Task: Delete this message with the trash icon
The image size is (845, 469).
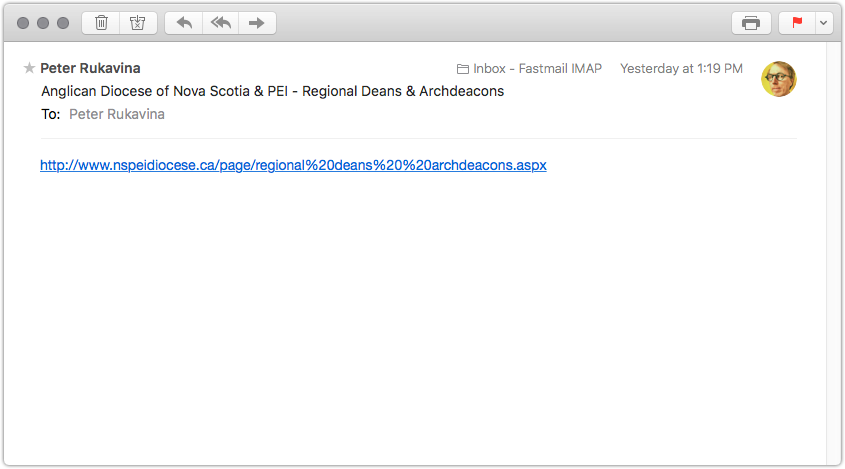Action: [x=101, y=23]
